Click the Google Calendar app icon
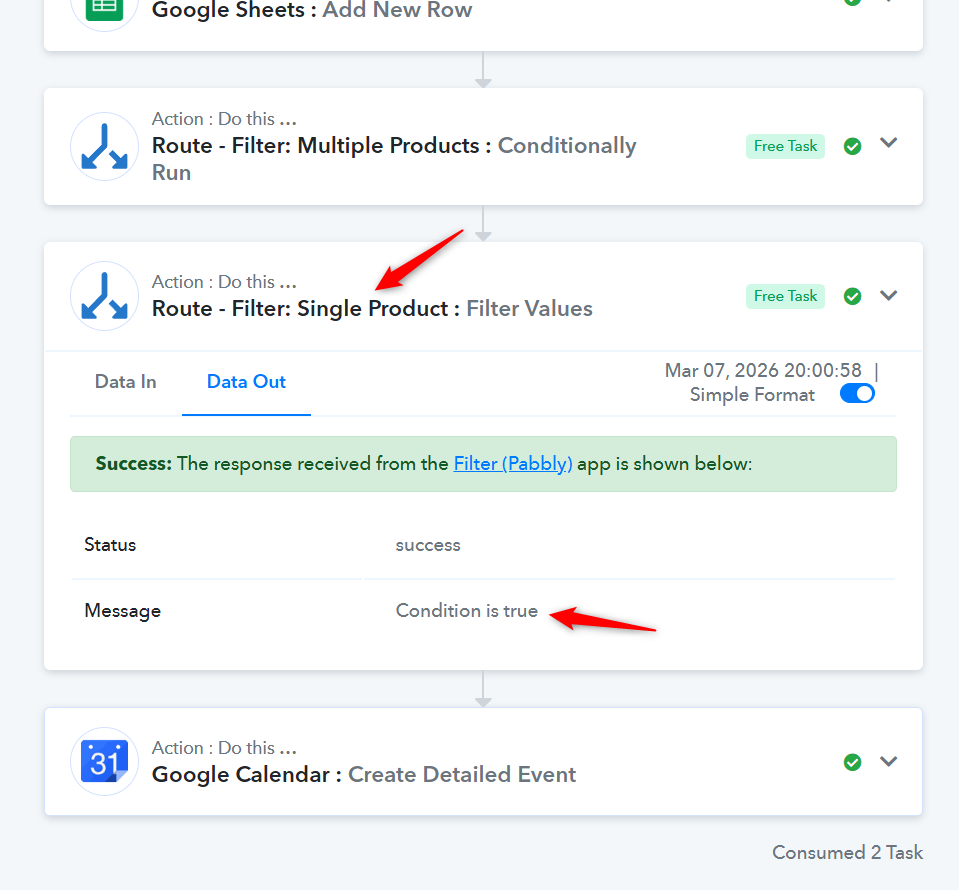959x890 pixels. point(104,761)
